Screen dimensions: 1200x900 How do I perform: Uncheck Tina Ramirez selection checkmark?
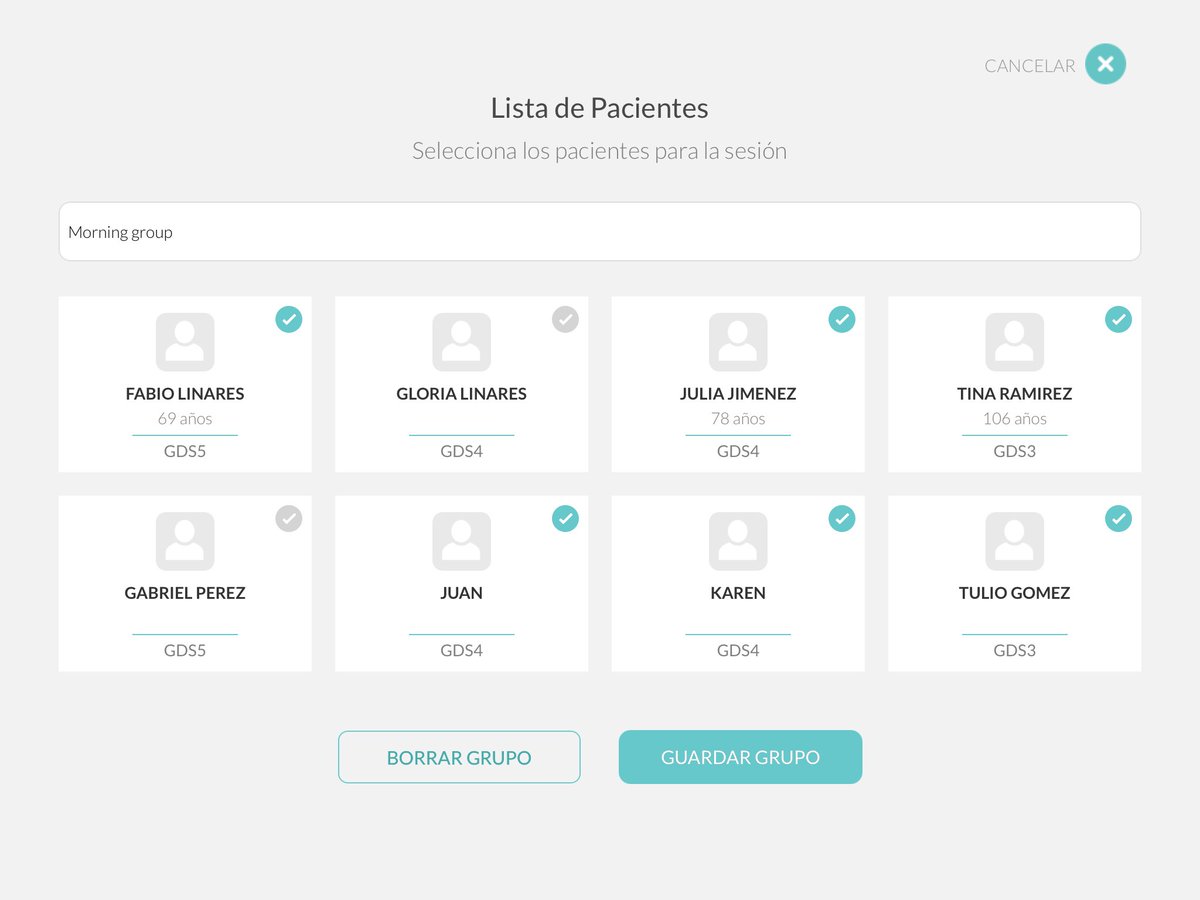point(1118,319)
